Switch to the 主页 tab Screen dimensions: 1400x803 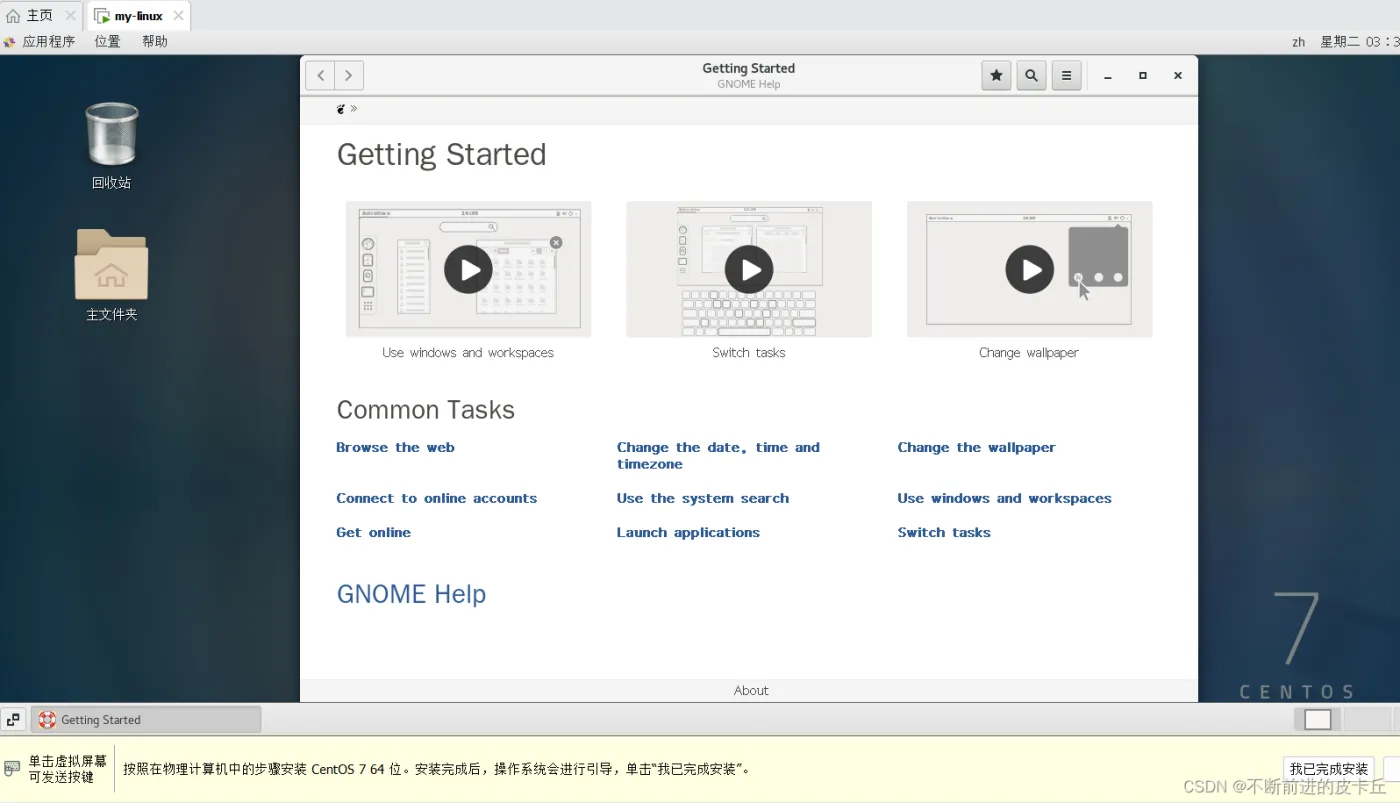(40, 16)
